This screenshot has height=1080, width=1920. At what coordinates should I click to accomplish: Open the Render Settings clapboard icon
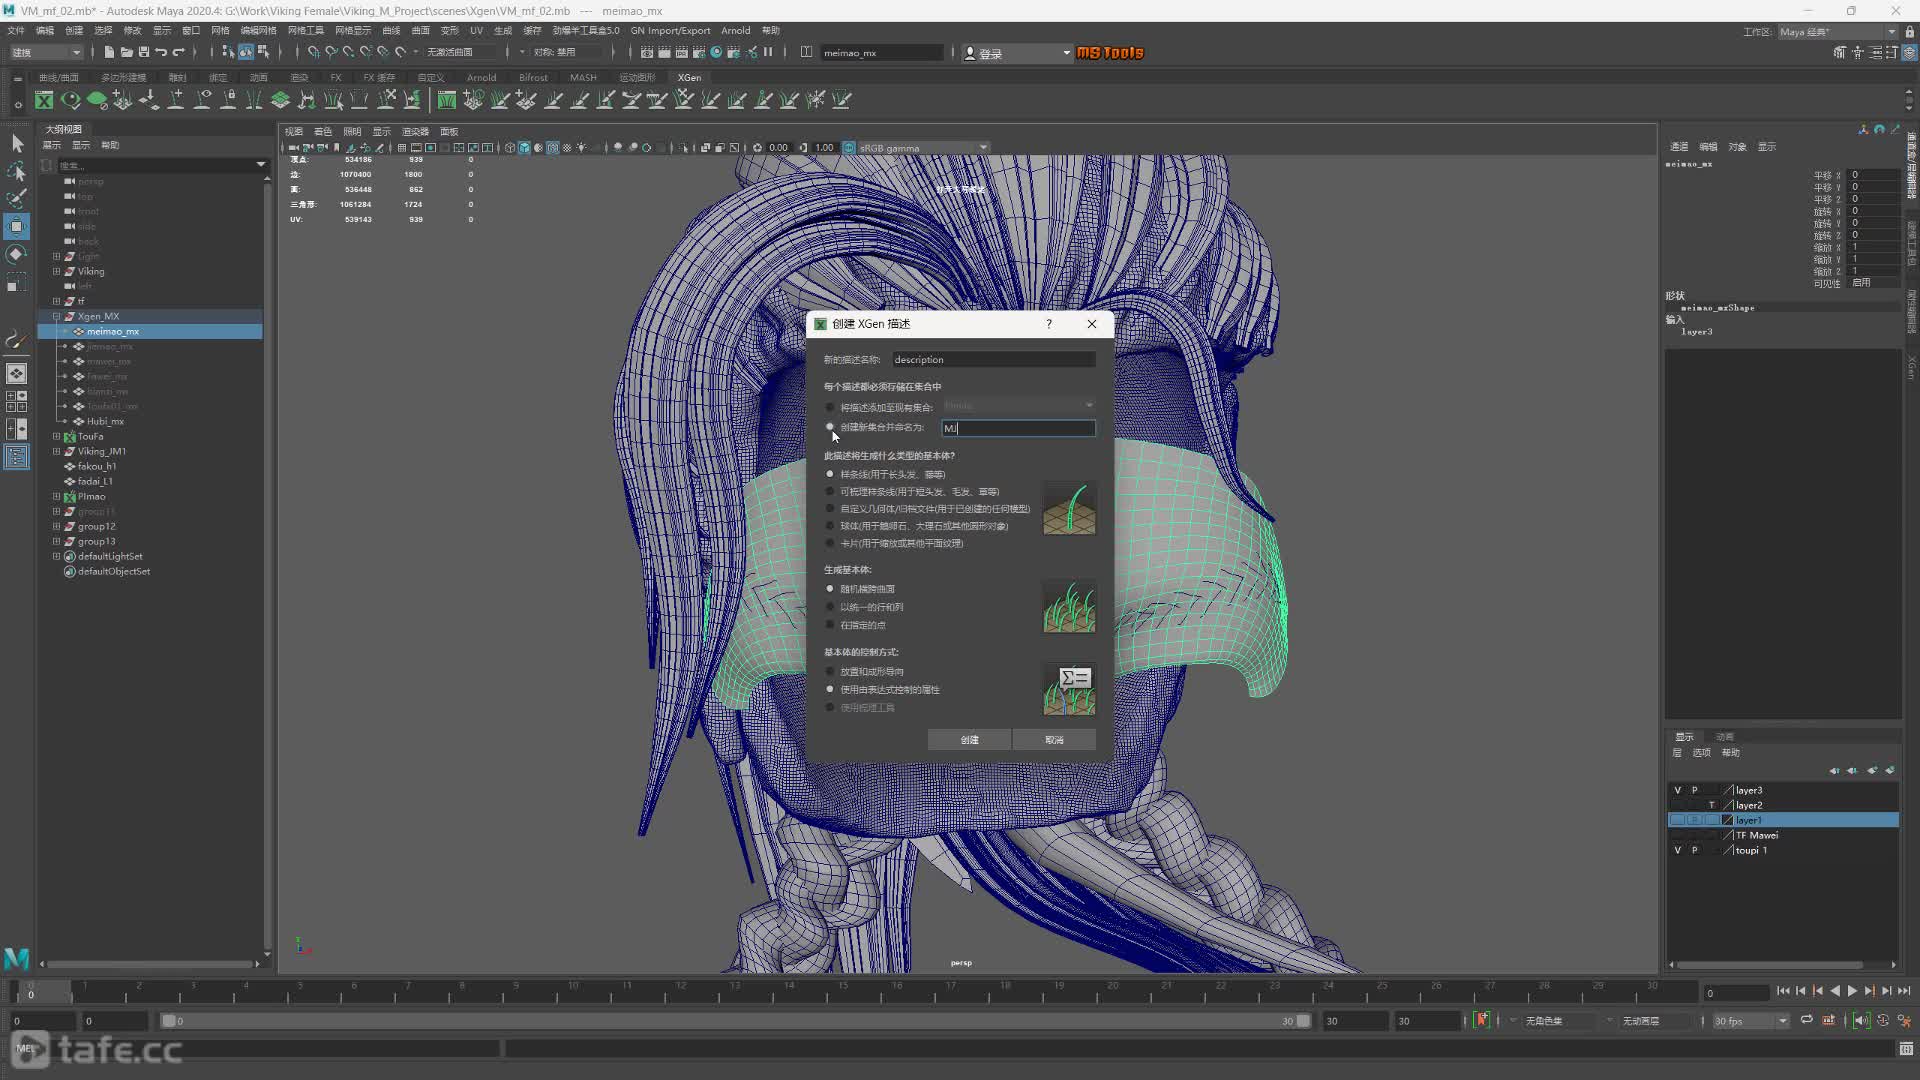(x=699, y=52)
